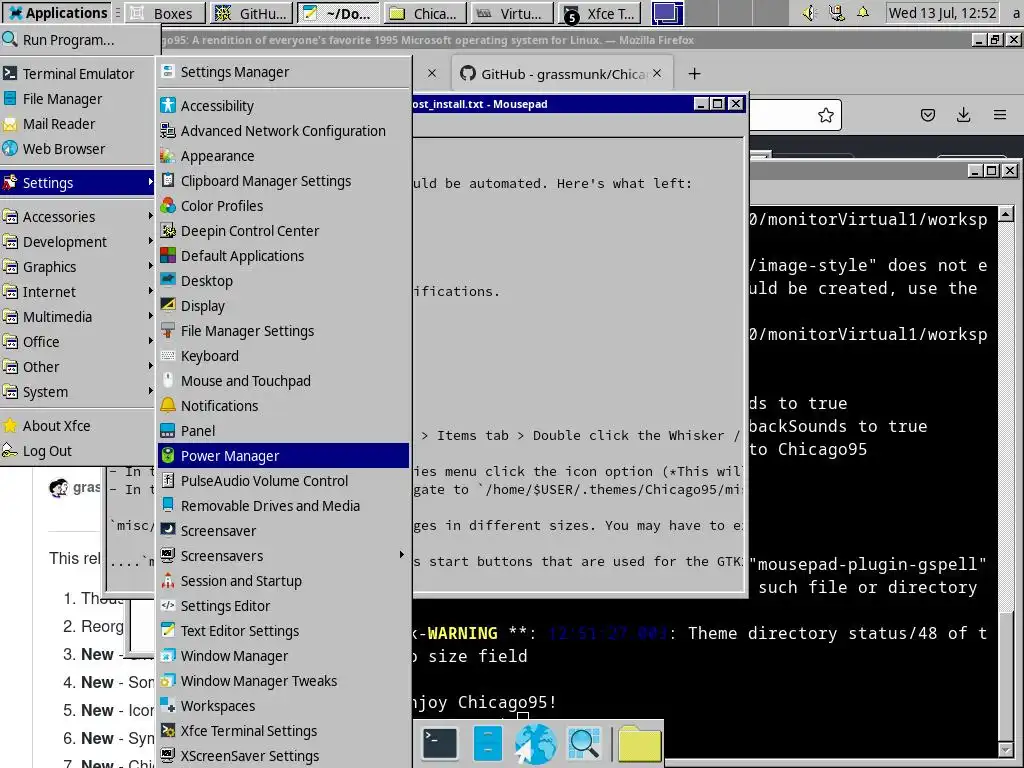Open PulseAudio Volume Control

pos(283,481)
